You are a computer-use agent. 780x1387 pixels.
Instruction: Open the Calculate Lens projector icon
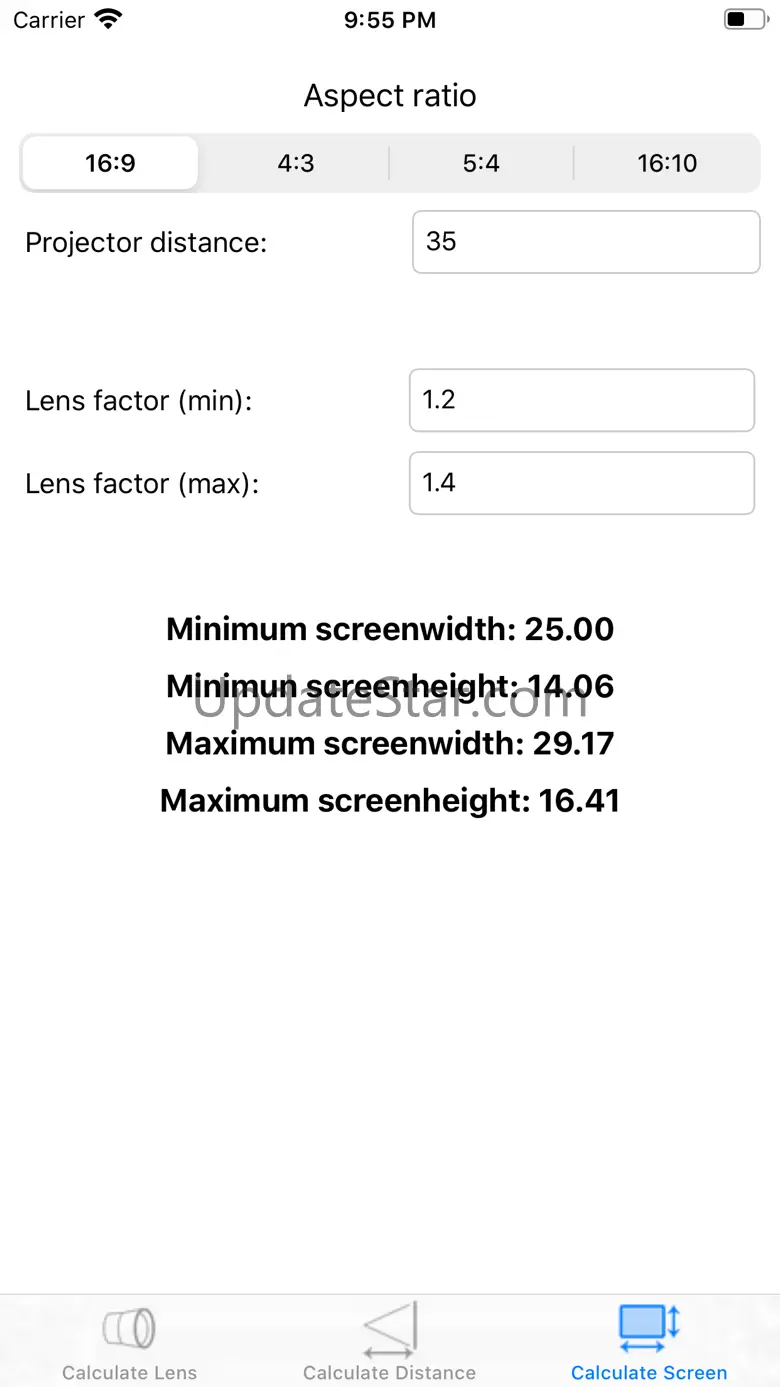[x=129, y=1328]
